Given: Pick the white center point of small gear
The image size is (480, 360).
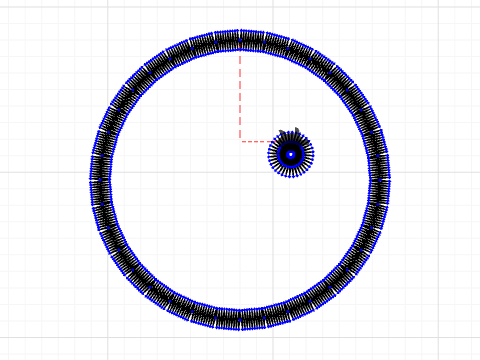Looking at the screenshot, I should coord(291,154).
